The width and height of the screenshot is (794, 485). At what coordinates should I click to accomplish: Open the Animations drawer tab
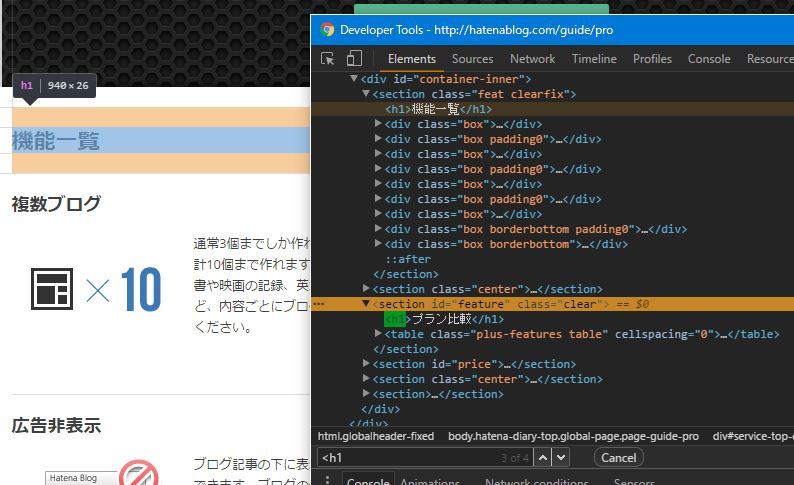pos(430,481)
